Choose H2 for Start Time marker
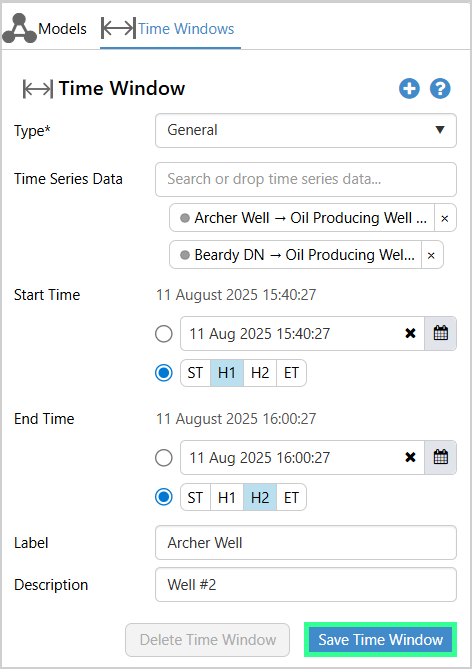Screen dimensions: 472x669 click(260, 373)
